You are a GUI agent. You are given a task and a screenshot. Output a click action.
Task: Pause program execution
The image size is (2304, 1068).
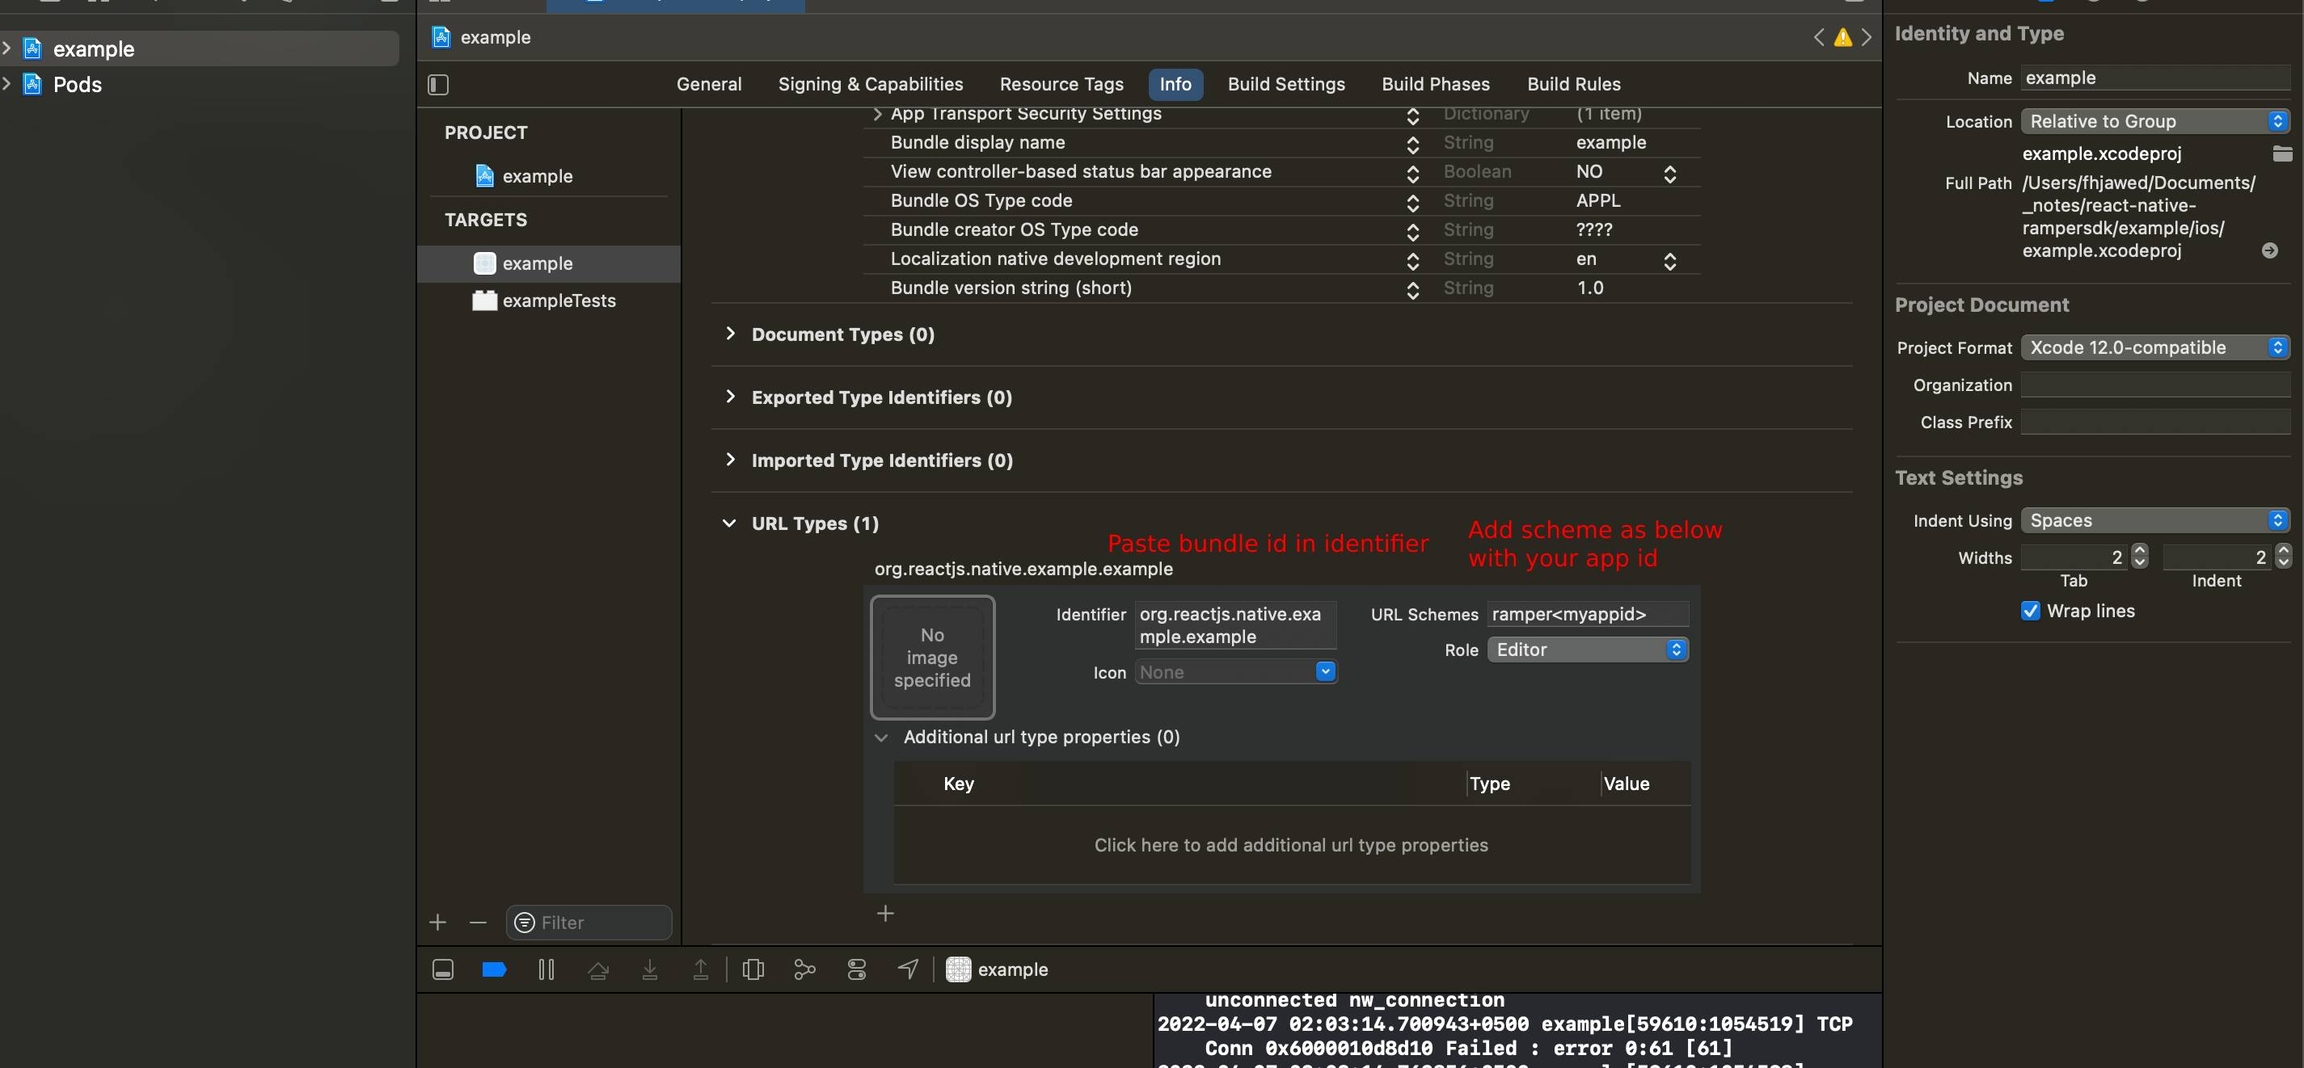click(546, 969)
